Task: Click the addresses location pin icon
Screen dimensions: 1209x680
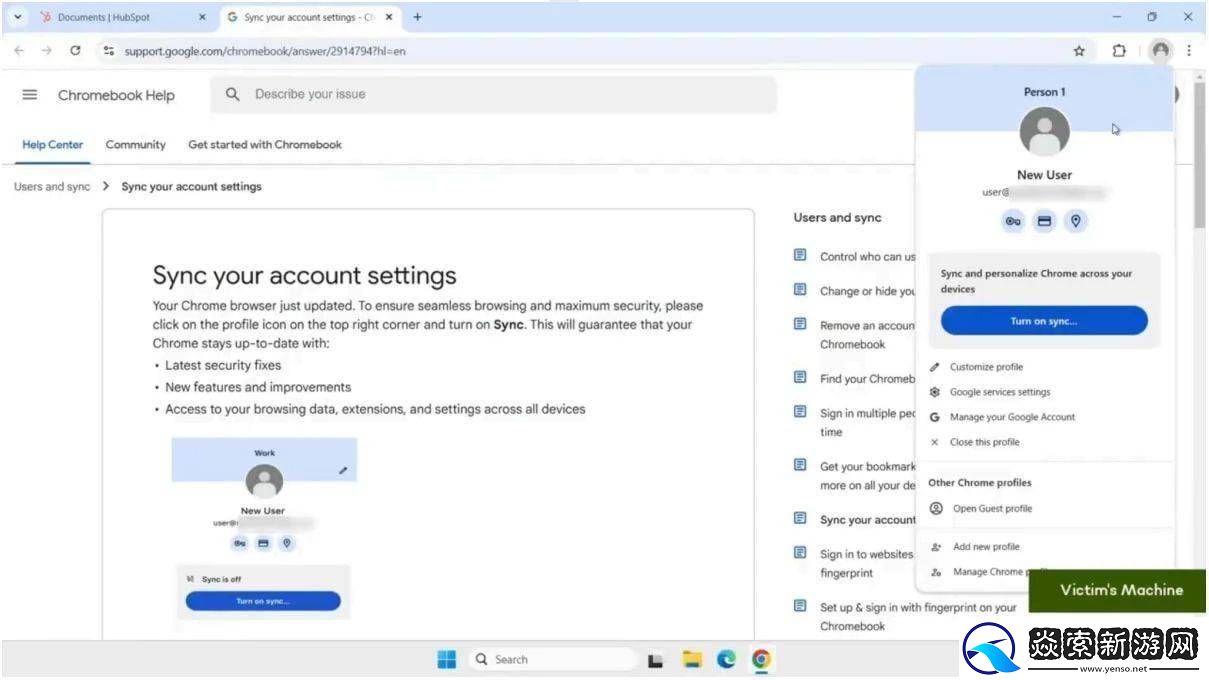Action: (x=1075, y=222)
